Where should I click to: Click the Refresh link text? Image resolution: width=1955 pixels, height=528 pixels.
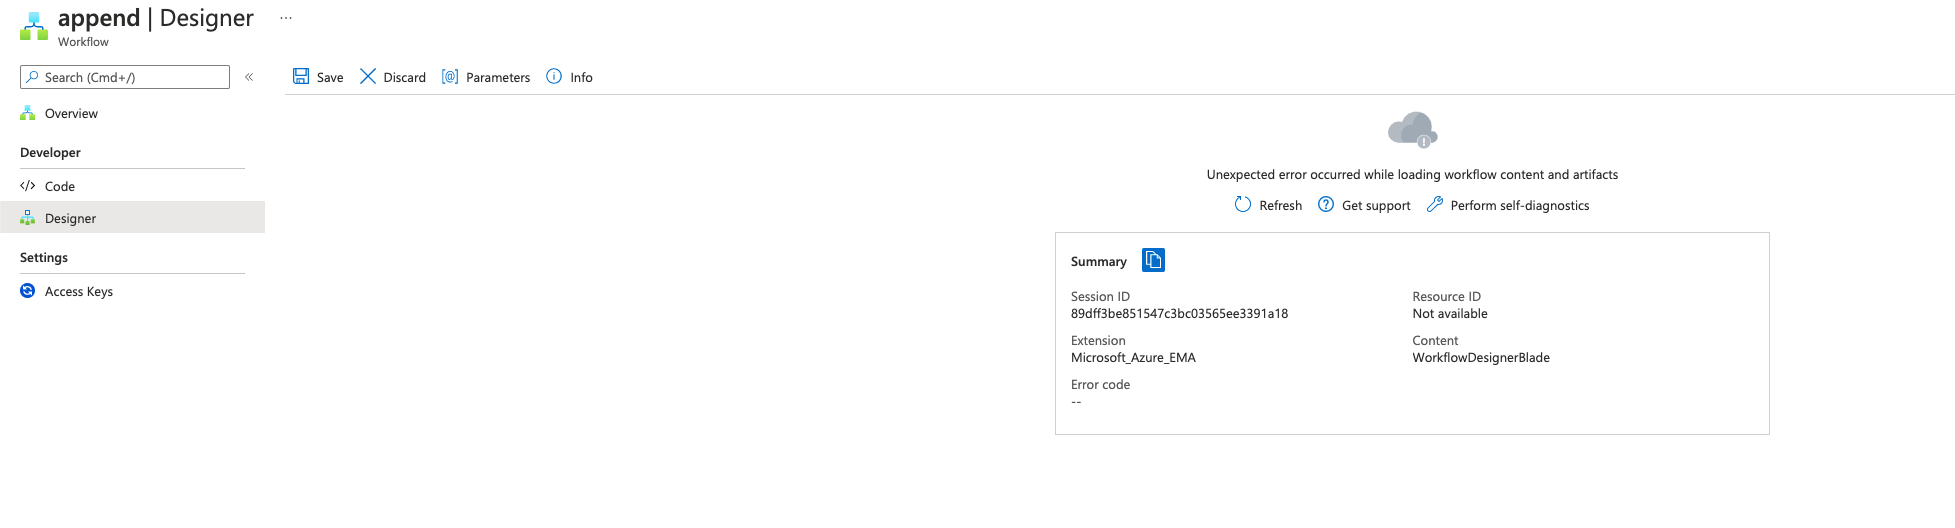tap(1281, 205)
